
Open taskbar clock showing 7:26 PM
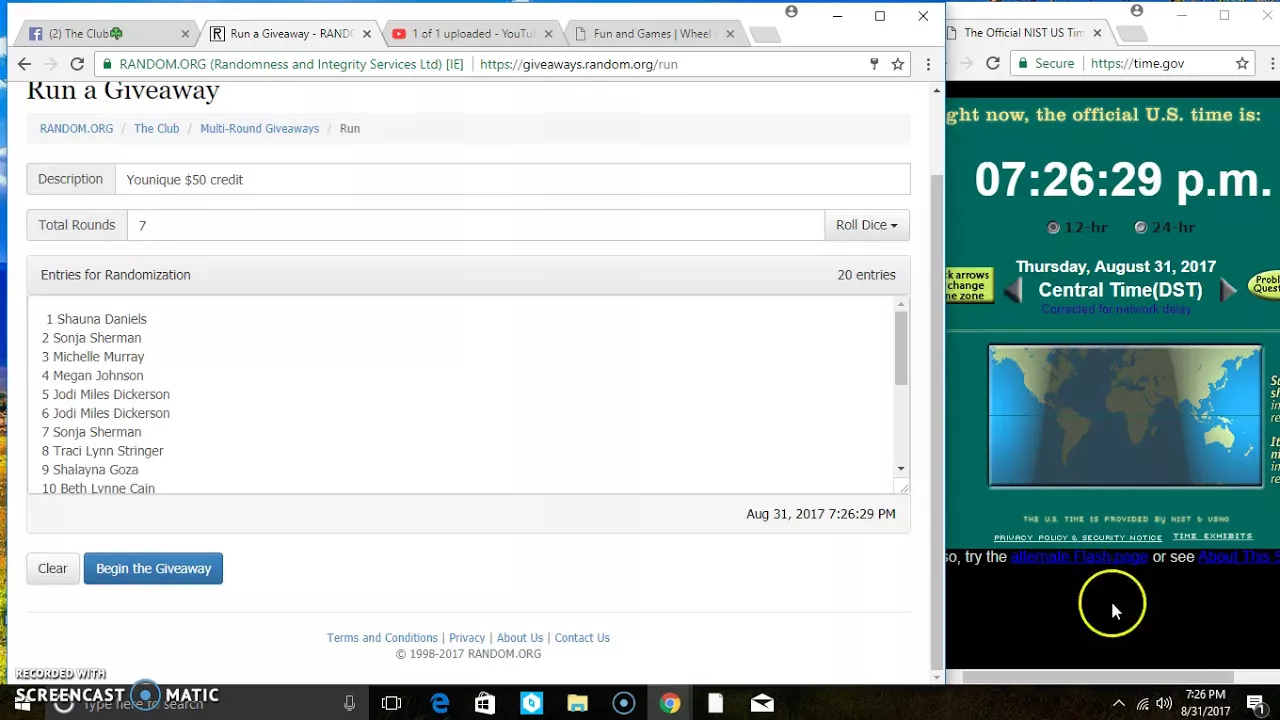[x=1205, y=703]
